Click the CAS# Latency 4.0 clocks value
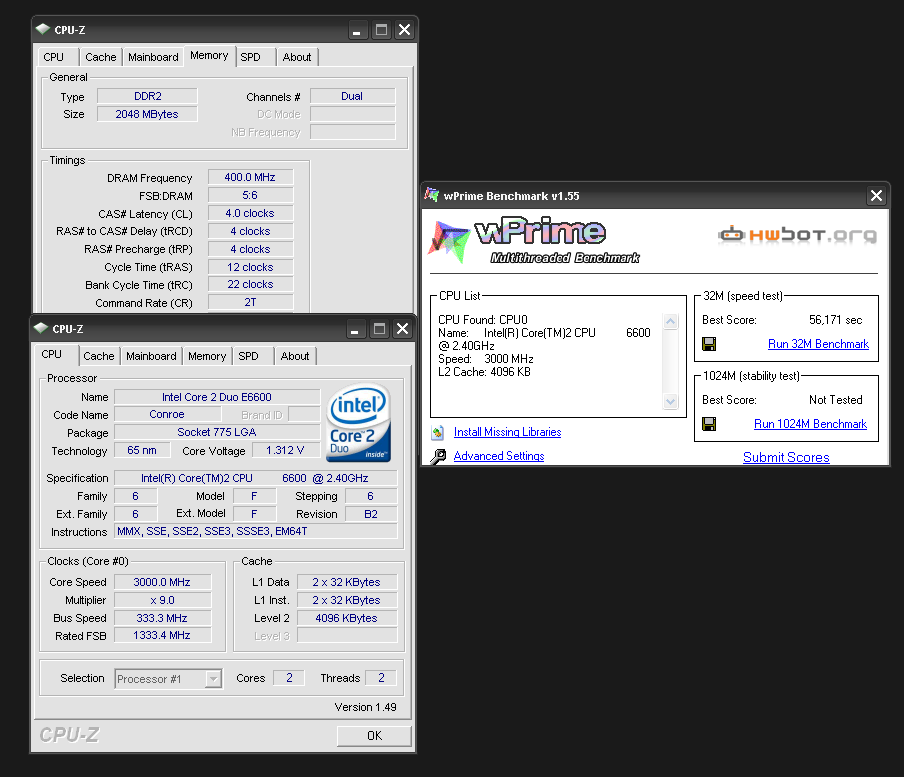 250,213
